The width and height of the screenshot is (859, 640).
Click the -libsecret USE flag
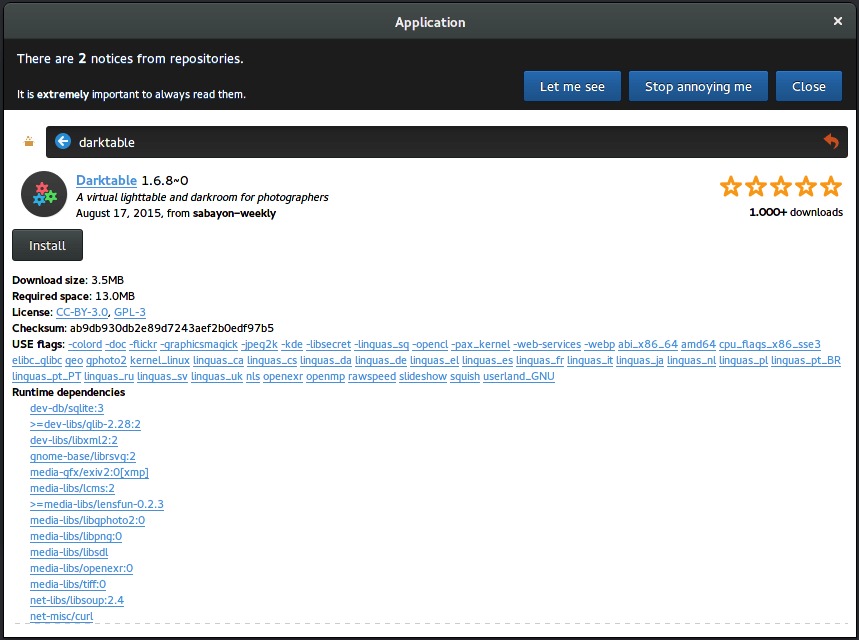click(329, 345)
